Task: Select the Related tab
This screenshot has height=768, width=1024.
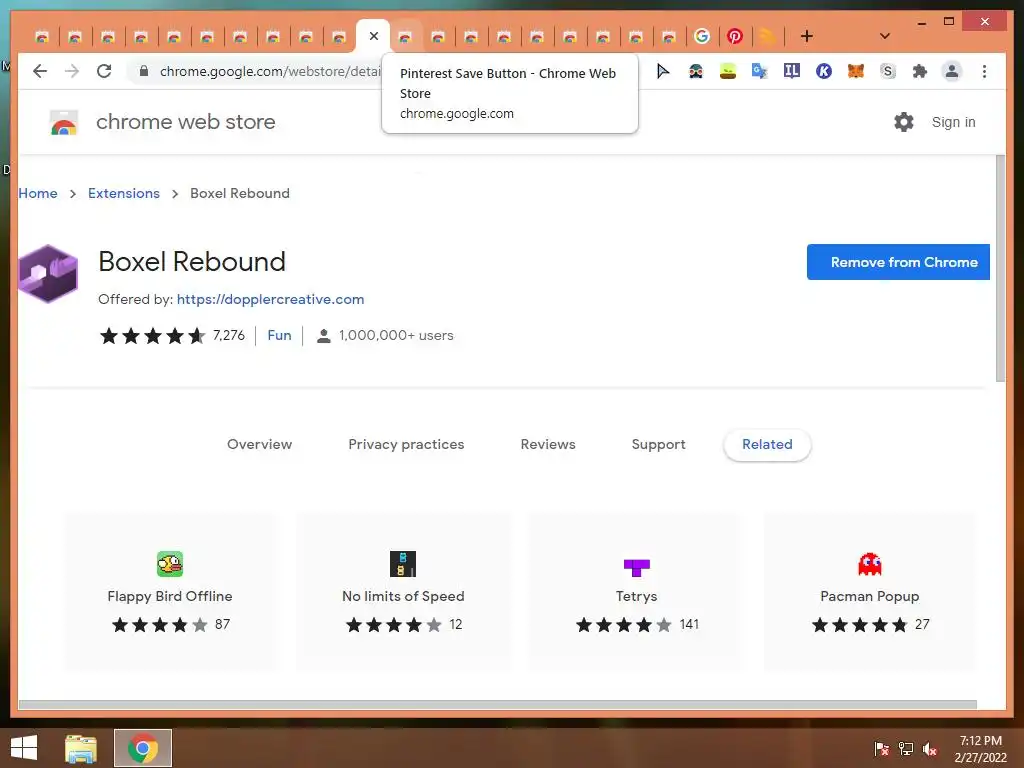Action: (767, 444)
